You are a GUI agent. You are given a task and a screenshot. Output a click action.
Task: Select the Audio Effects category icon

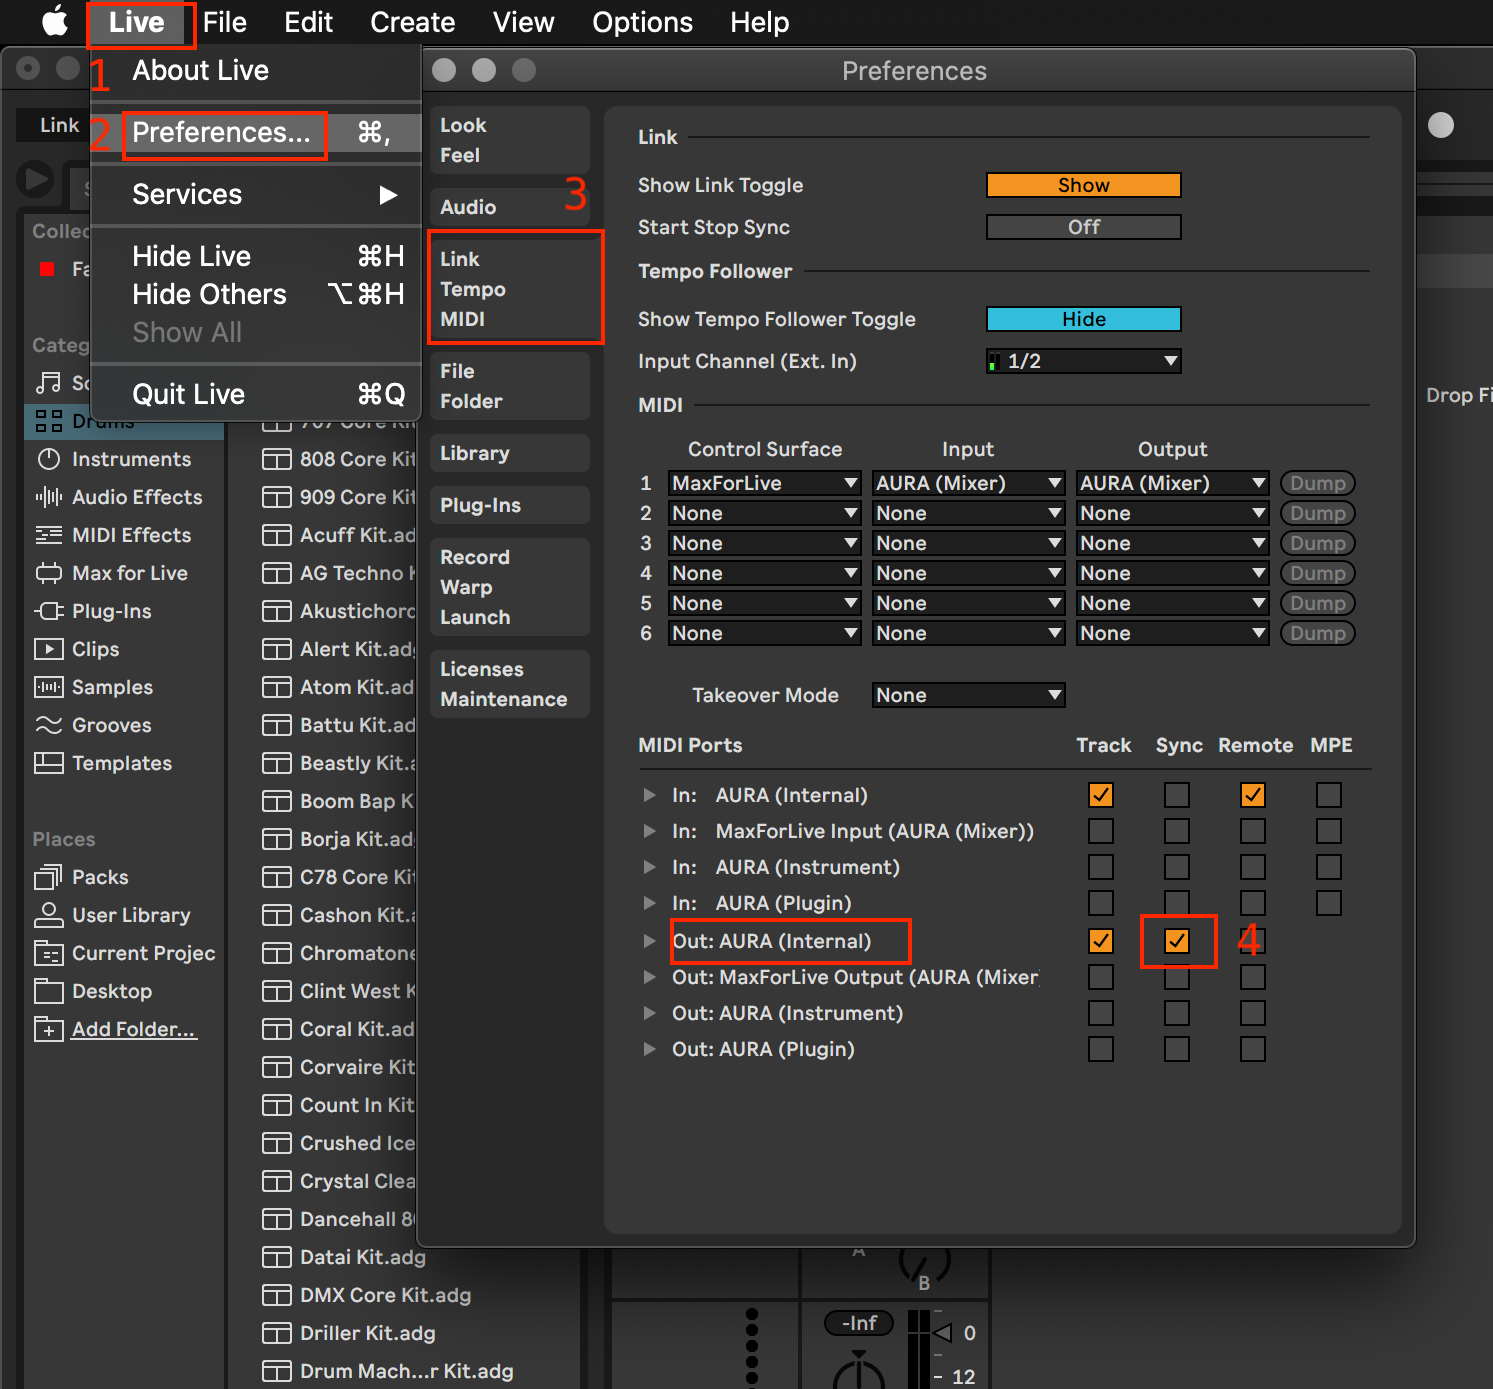click(48, 497)
